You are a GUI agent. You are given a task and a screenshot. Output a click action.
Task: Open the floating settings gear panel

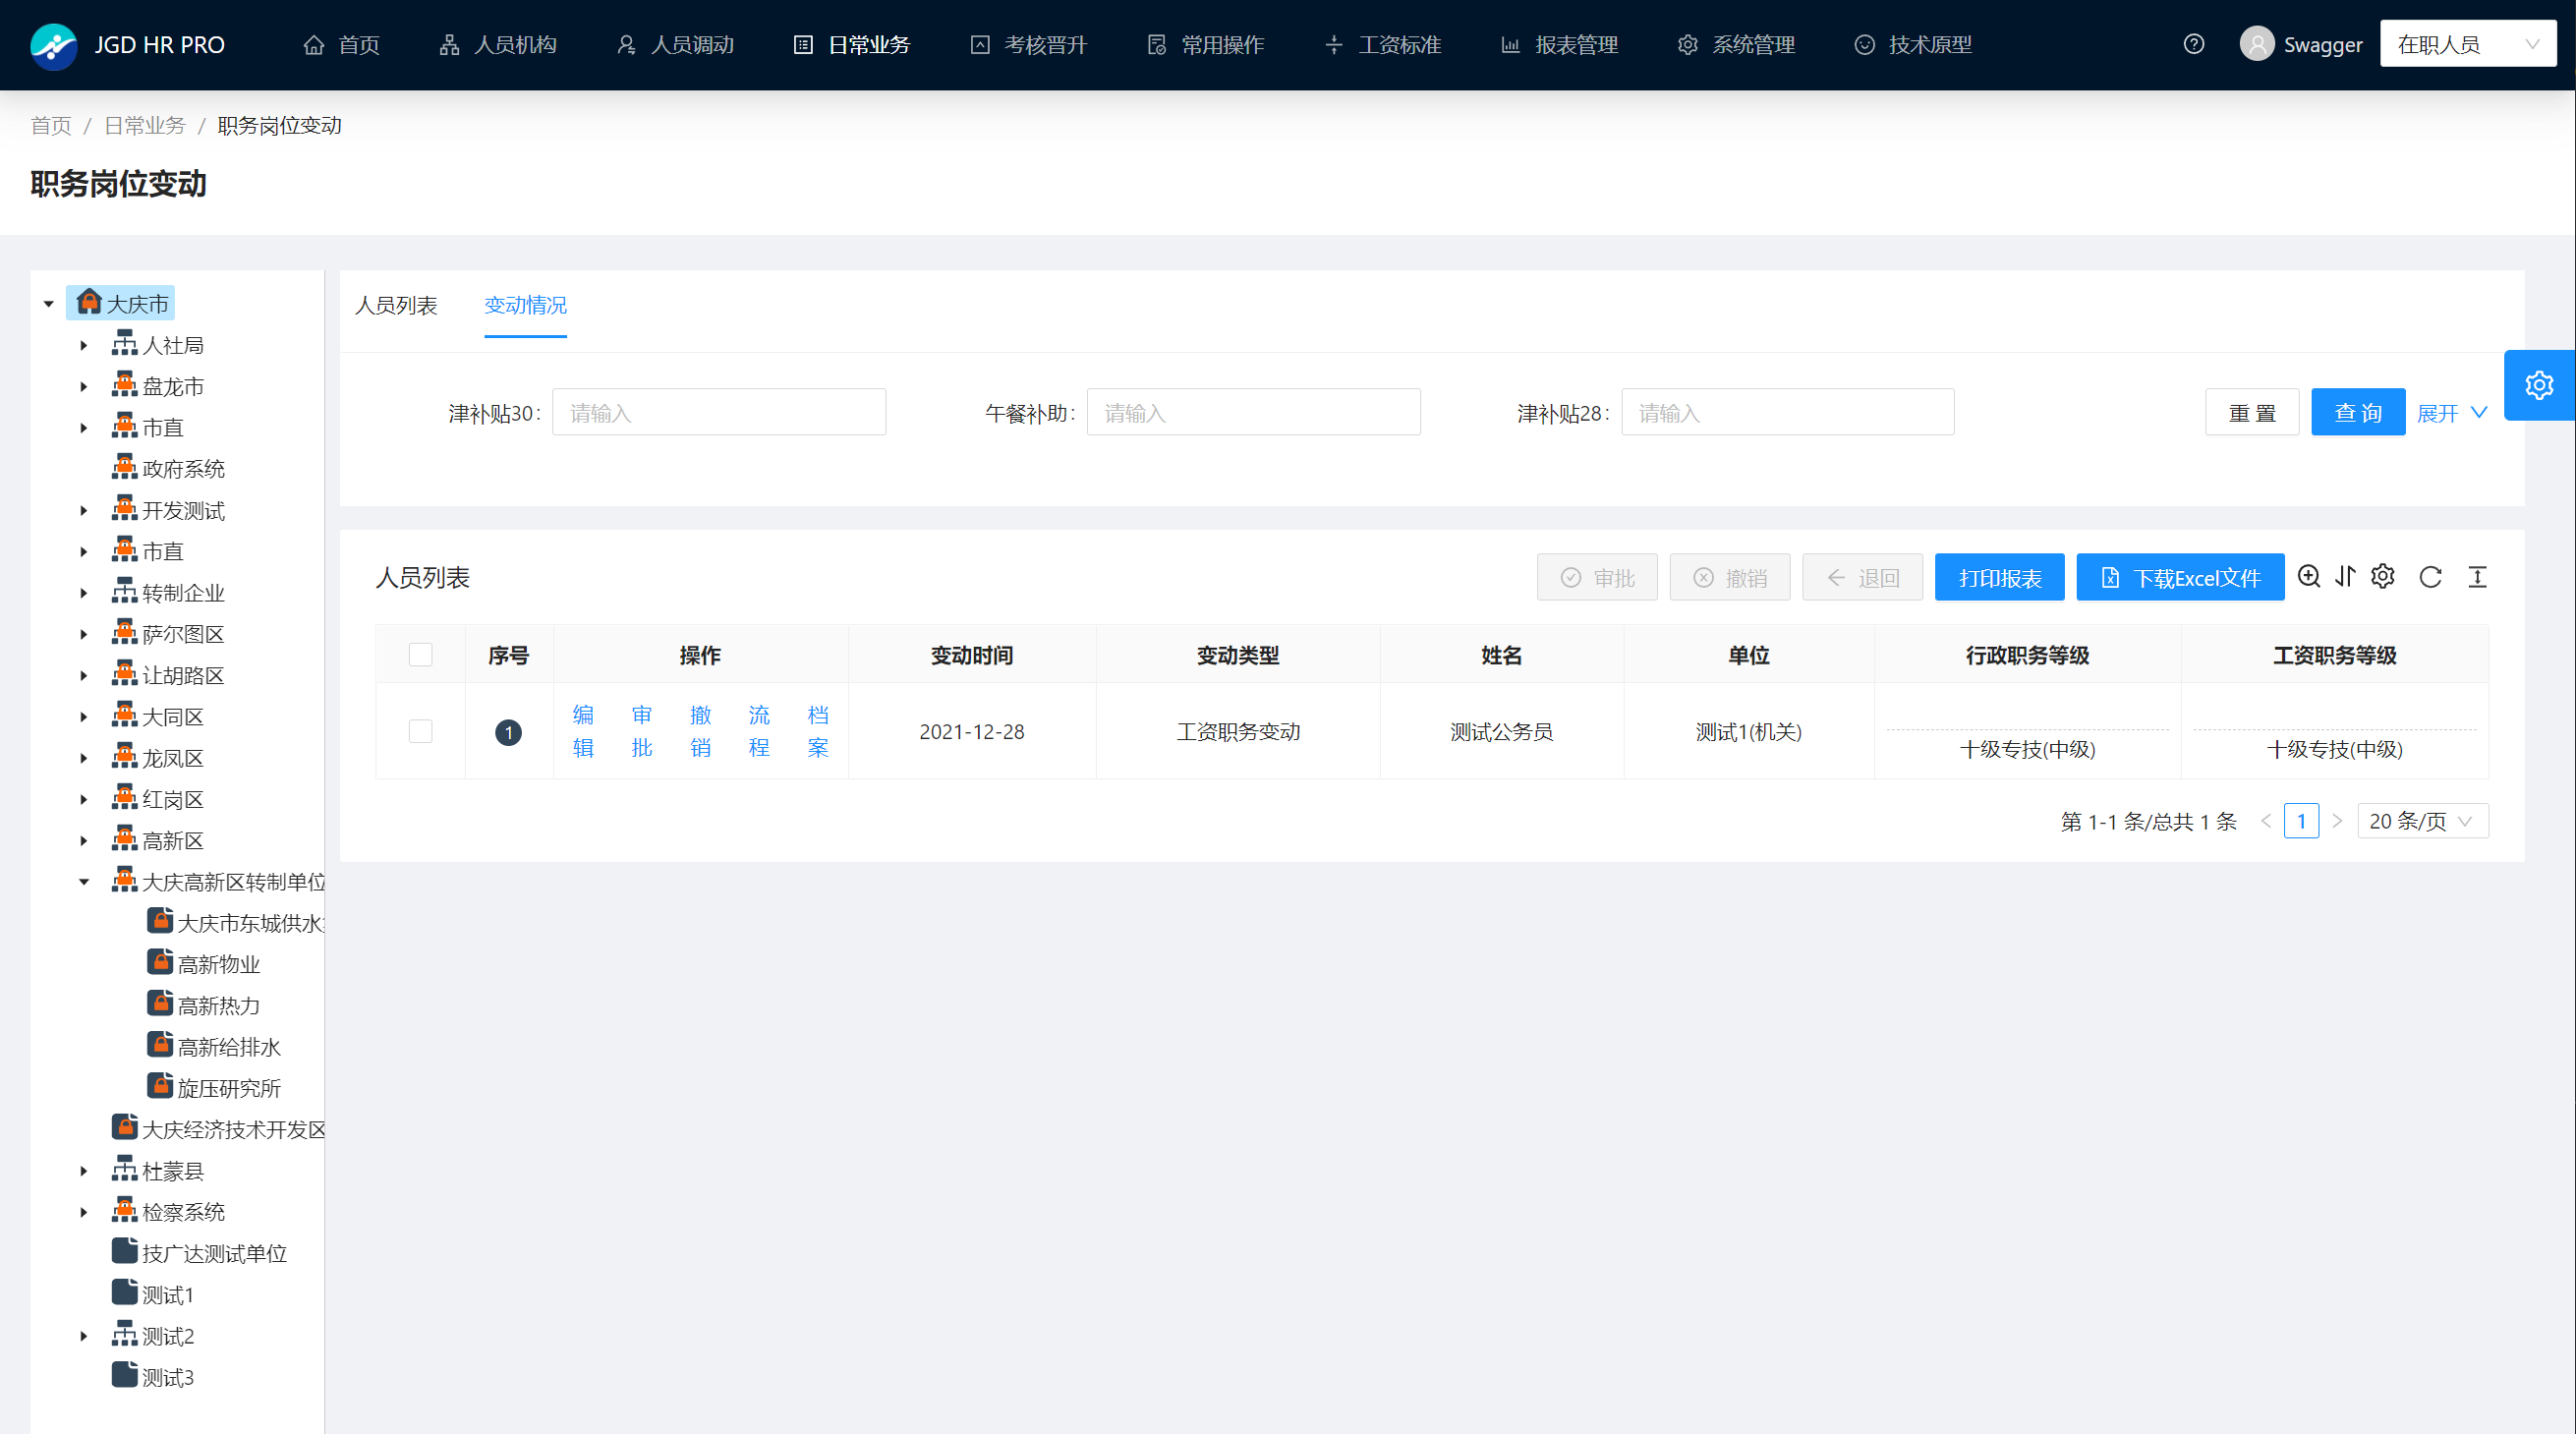(x=2539, y=385)
